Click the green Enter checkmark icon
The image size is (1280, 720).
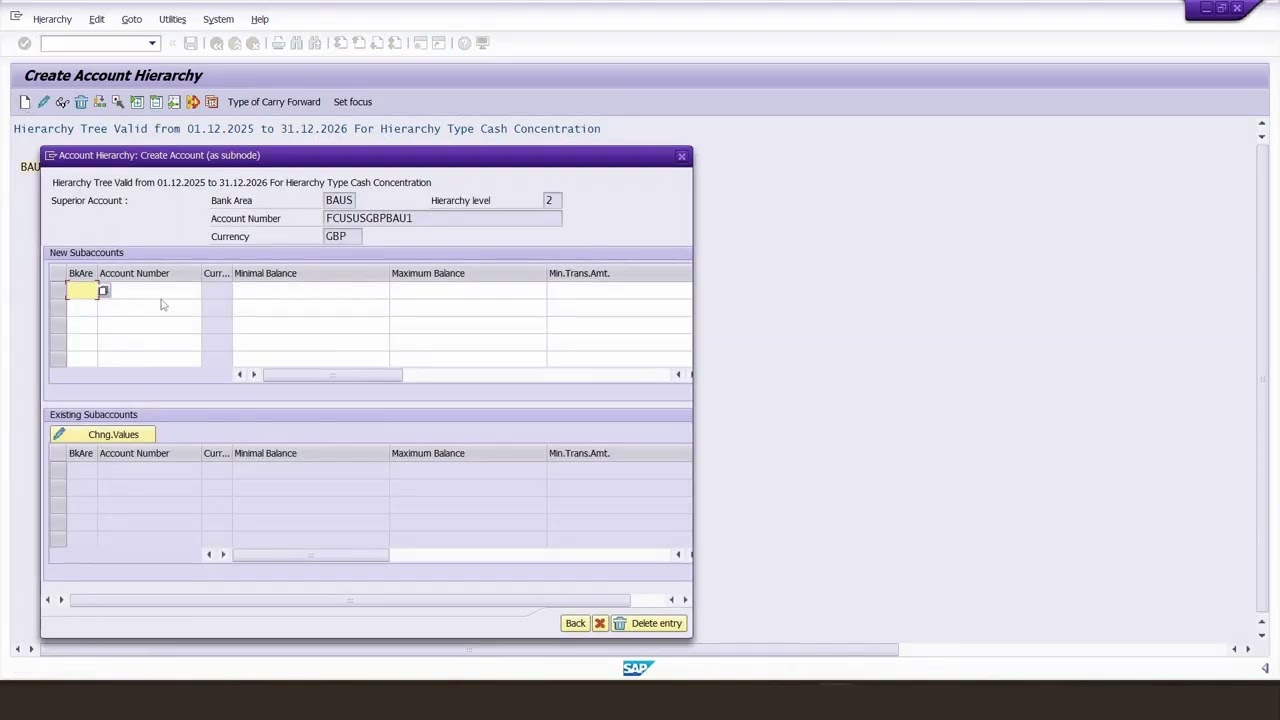[24, 43]
